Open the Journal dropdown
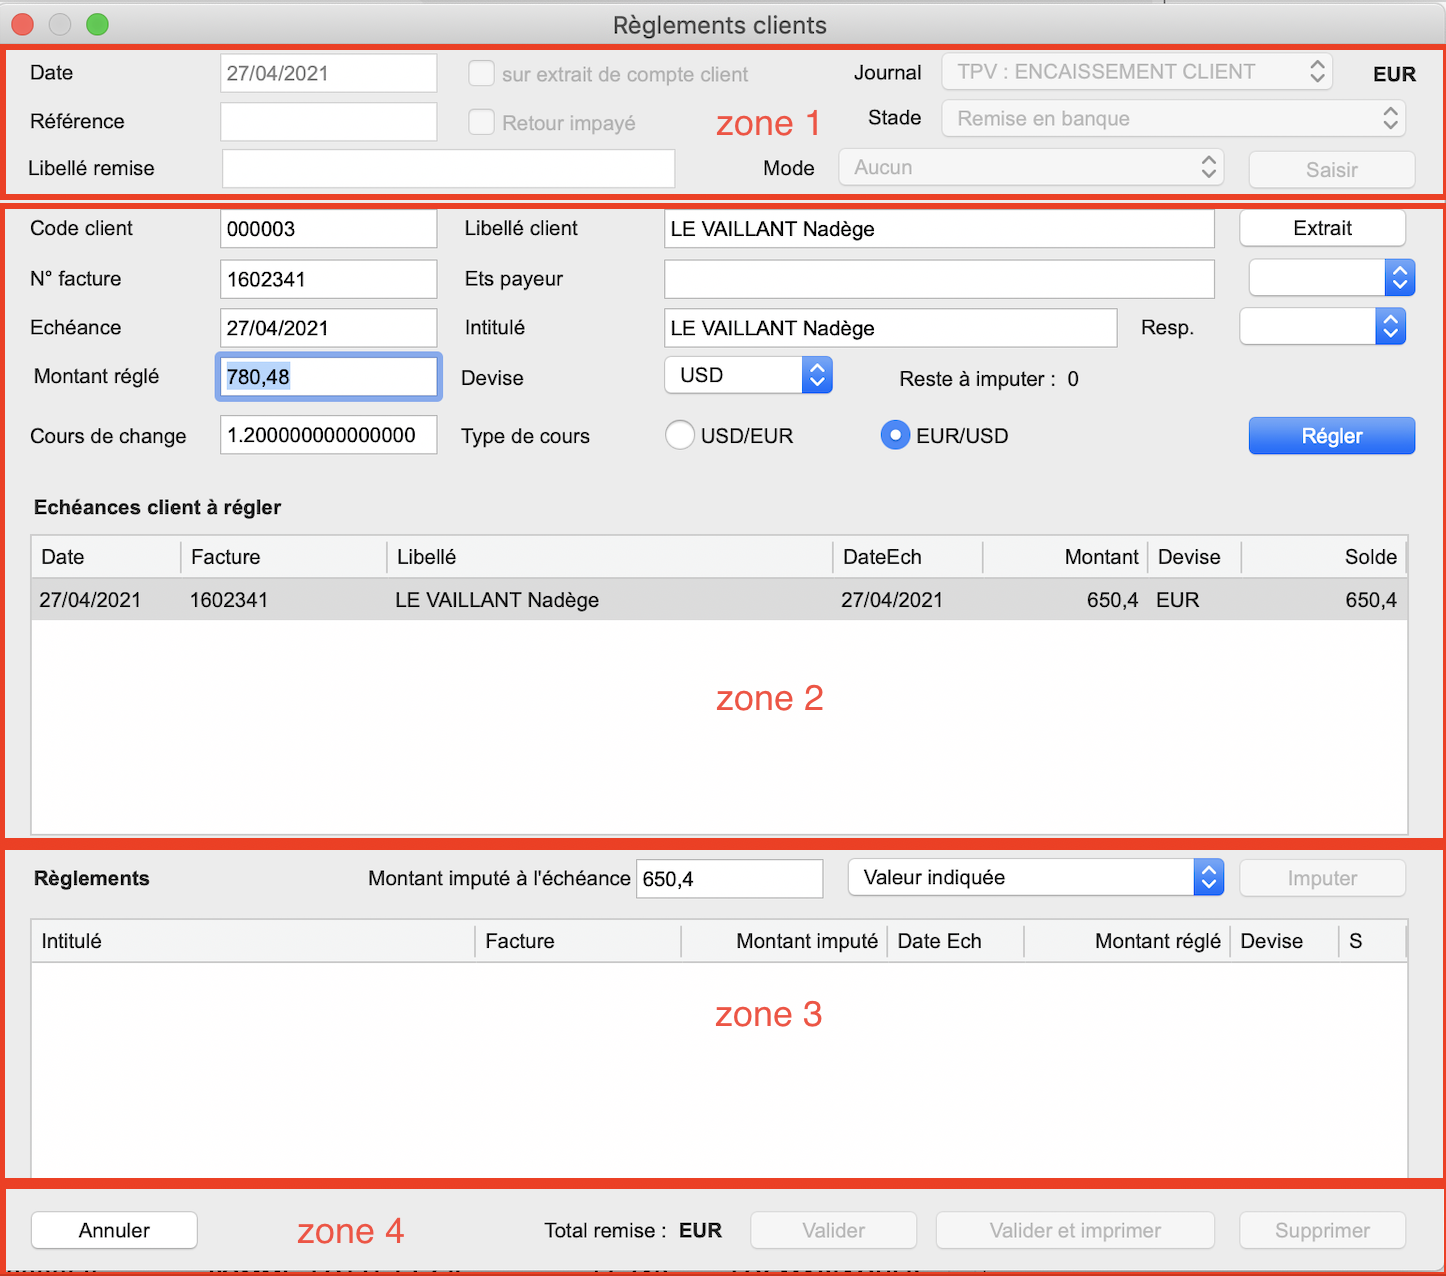The image size is (1446, 1276). click(1137, 72)
